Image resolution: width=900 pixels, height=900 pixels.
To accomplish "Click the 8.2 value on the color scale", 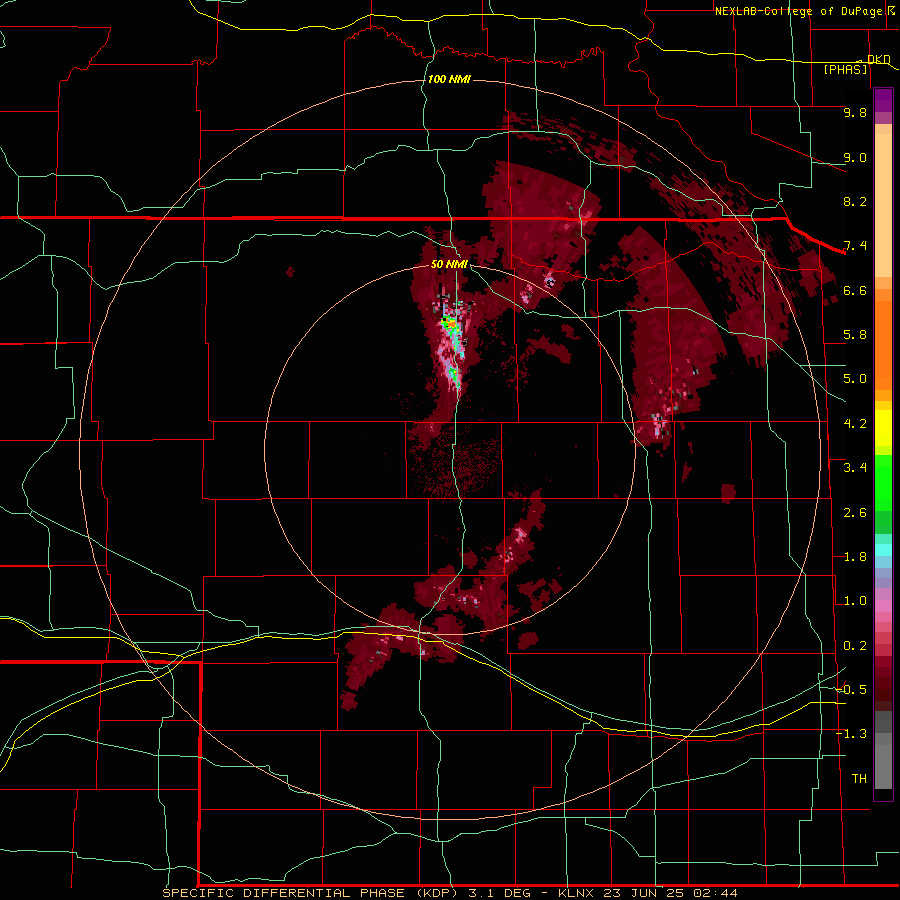I will [855, 201].
